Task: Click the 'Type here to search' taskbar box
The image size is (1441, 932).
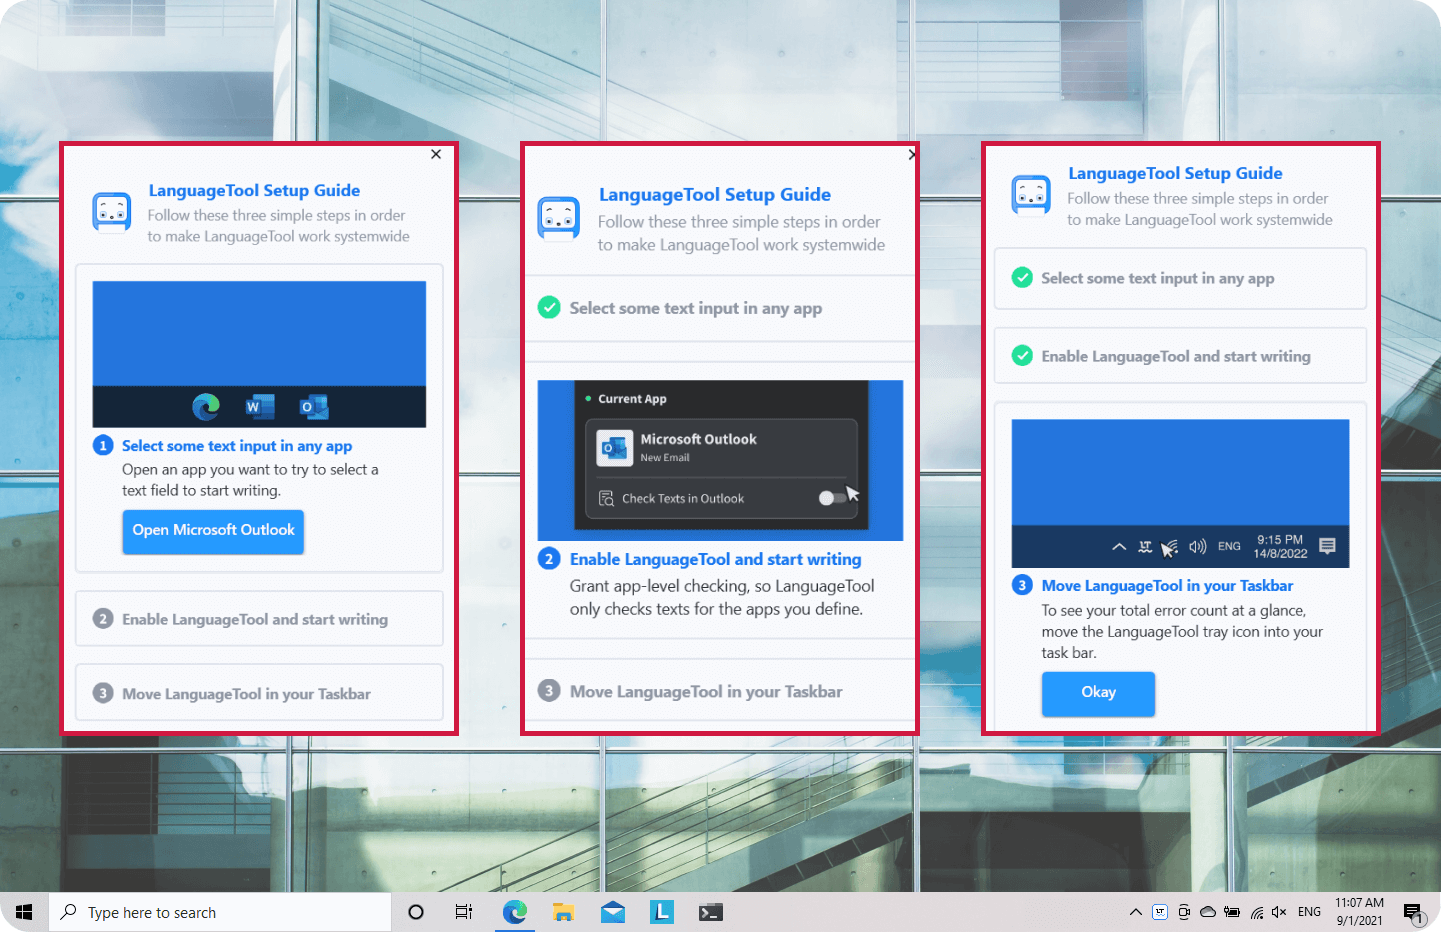Action: (x=220, y=912)
